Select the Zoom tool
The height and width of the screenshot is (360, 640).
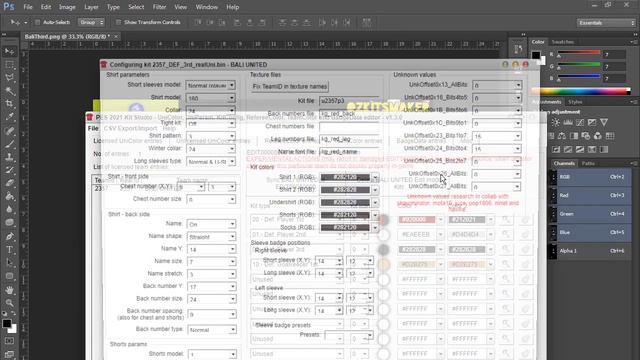point(9,302)
